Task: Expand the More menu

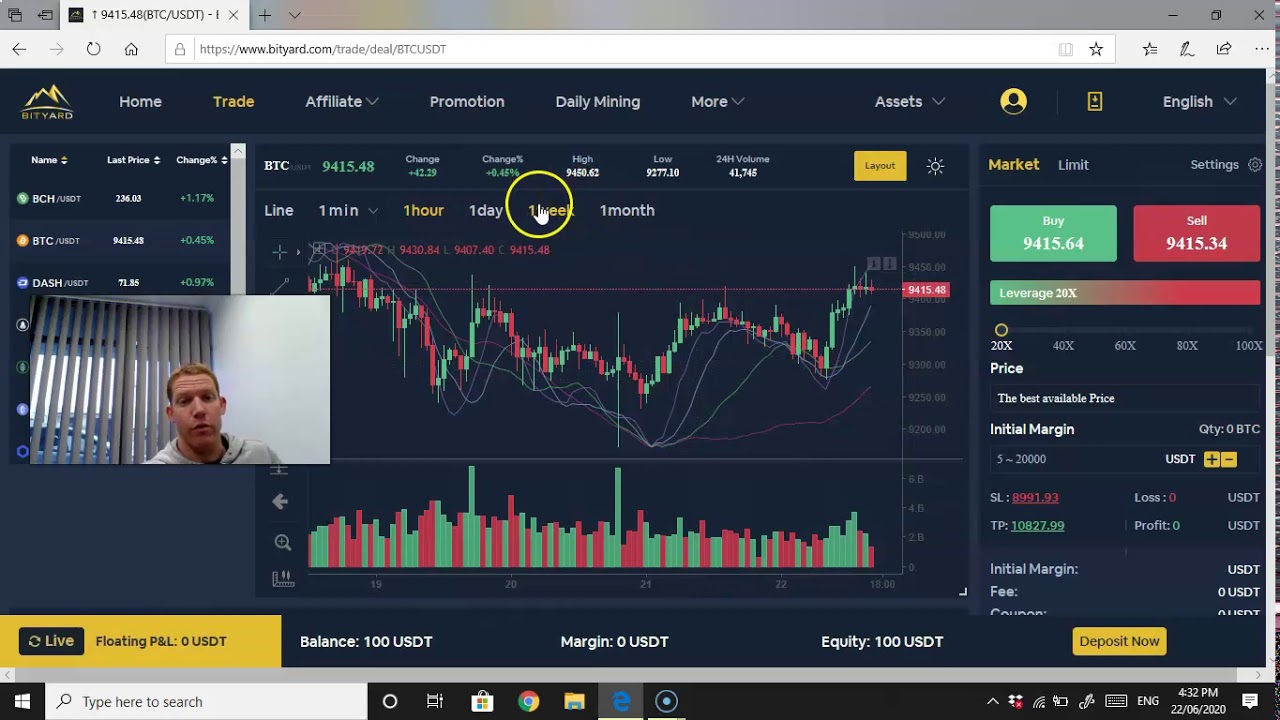Action: click(x=717, y=101)
